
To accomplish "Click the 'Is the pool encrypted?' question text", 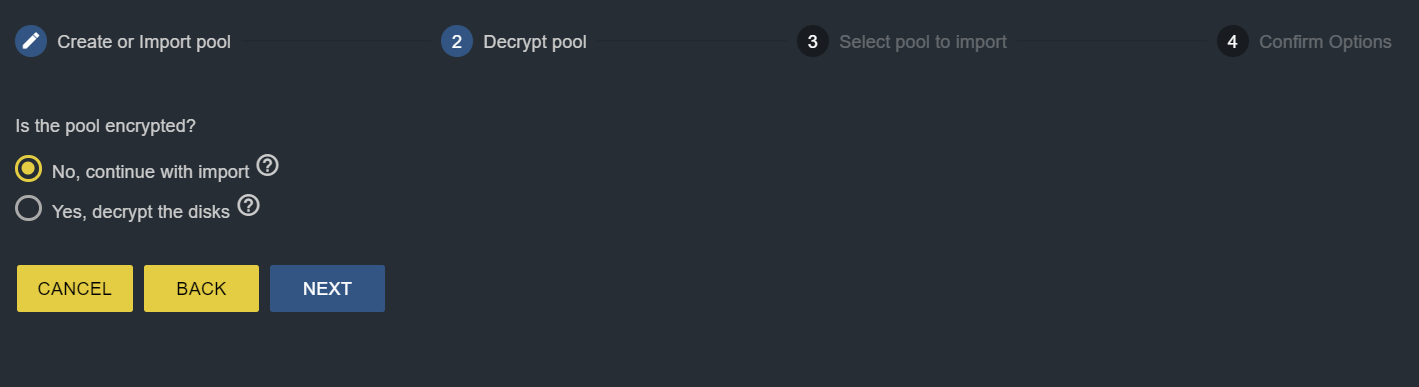I will [105, 127].
